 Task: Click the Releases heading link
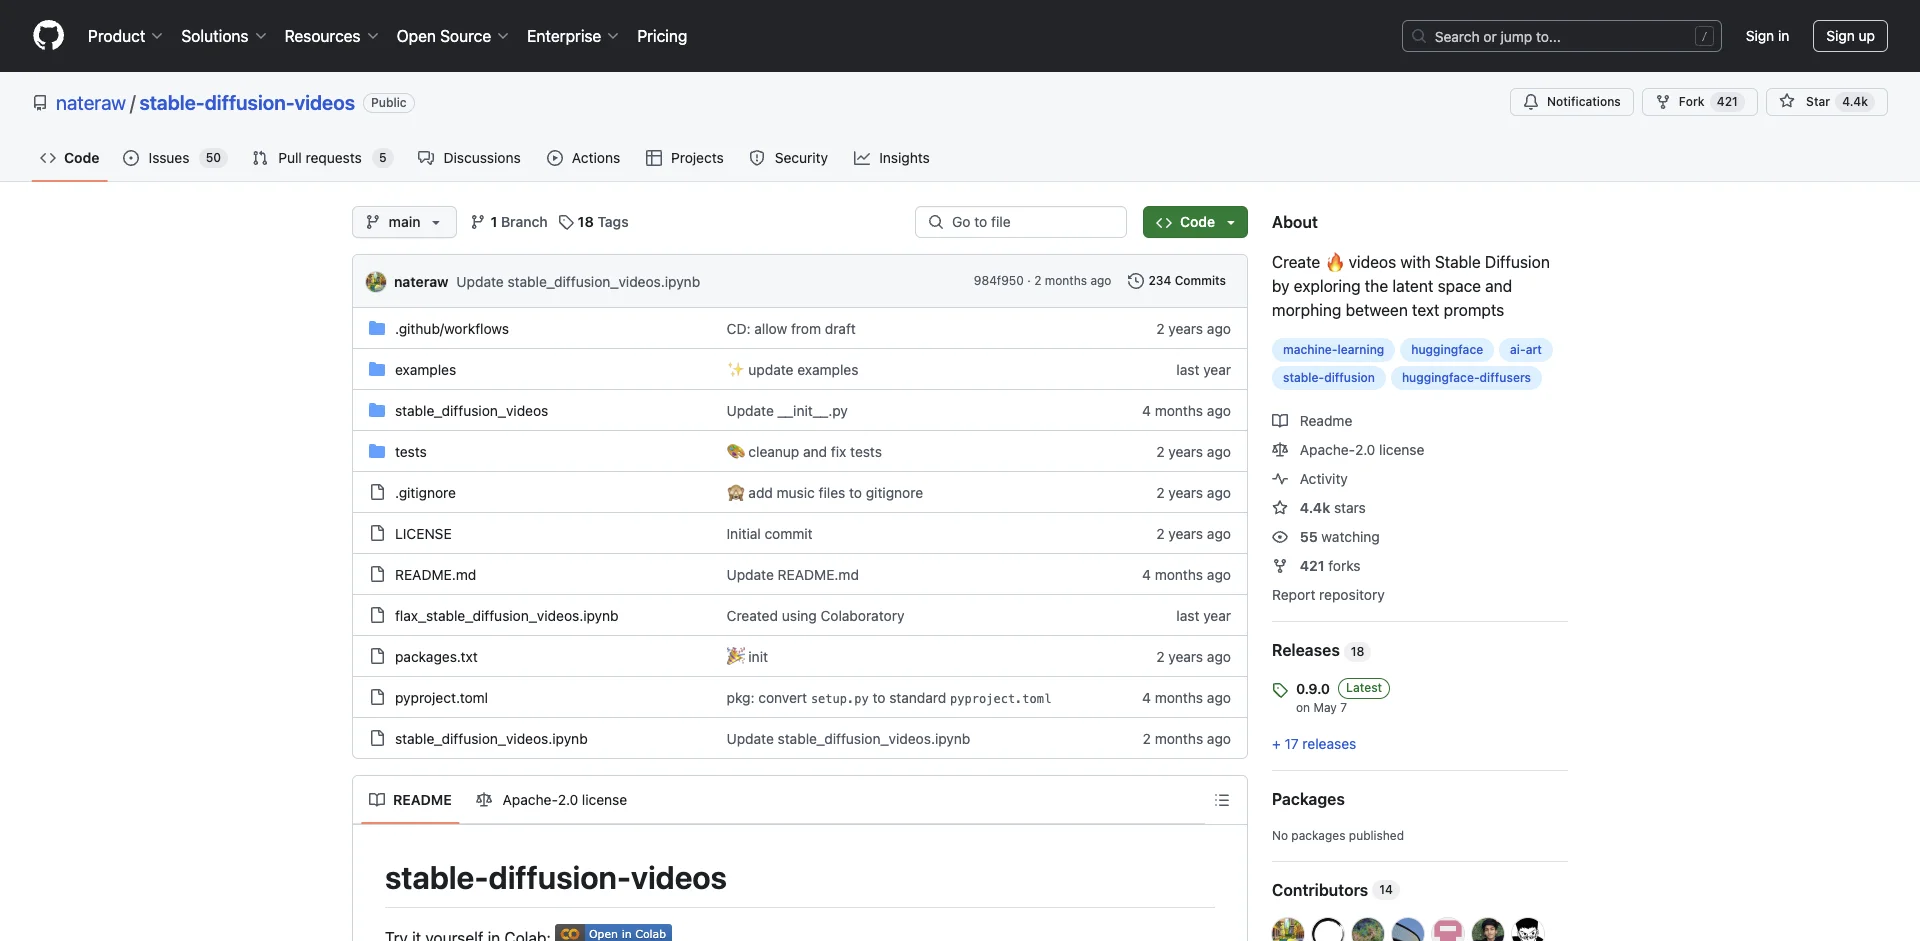tap(1305, 650)
